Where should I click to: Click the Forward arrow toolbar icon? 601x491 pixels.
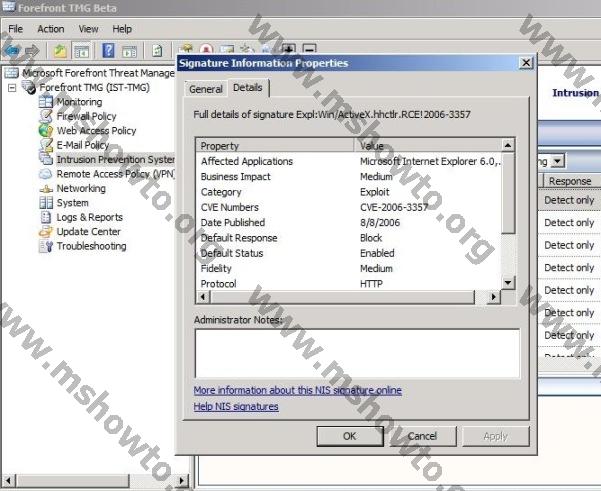pos(32,50)
